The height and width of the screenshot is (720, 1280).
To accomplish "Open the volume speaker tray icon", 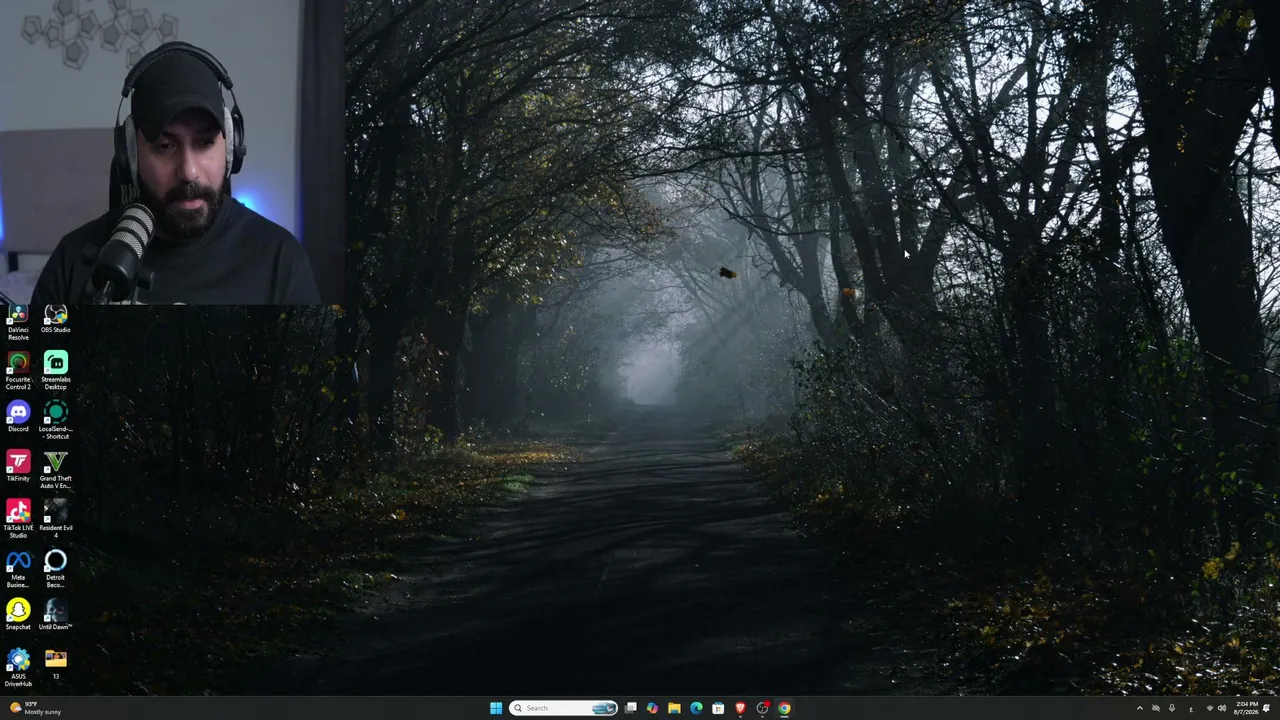I will 1222,708.
